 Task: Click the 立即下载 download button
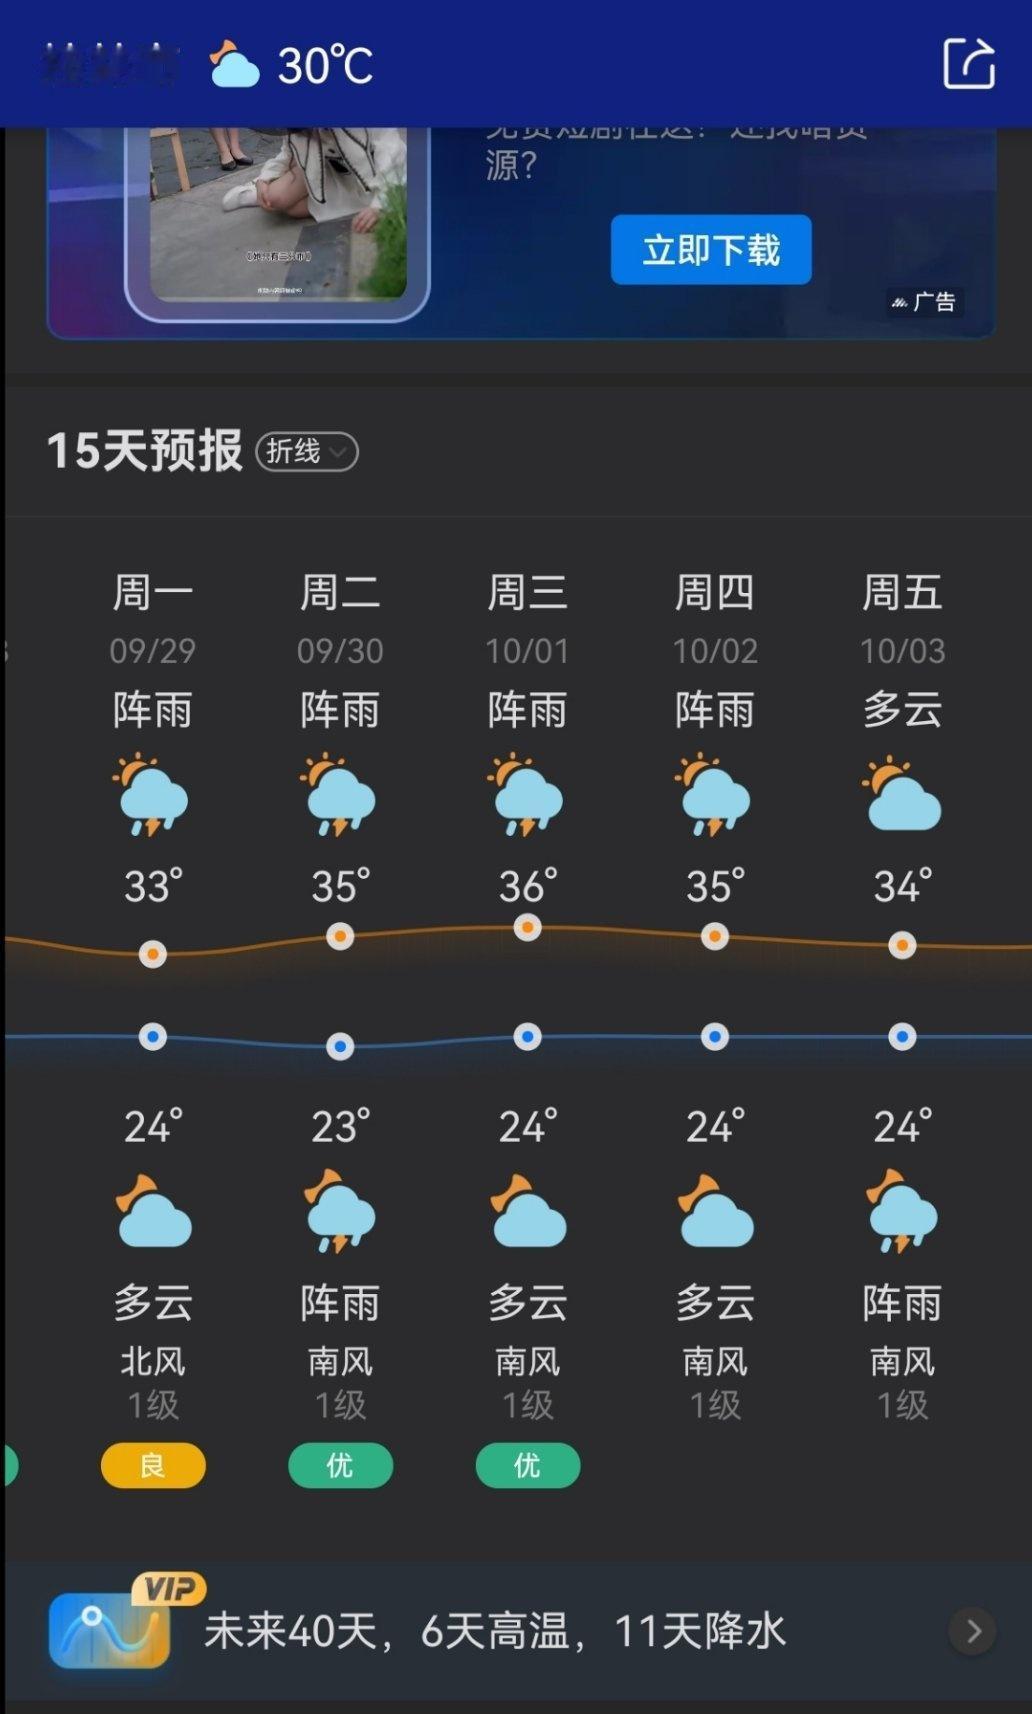tap(711, 250)
